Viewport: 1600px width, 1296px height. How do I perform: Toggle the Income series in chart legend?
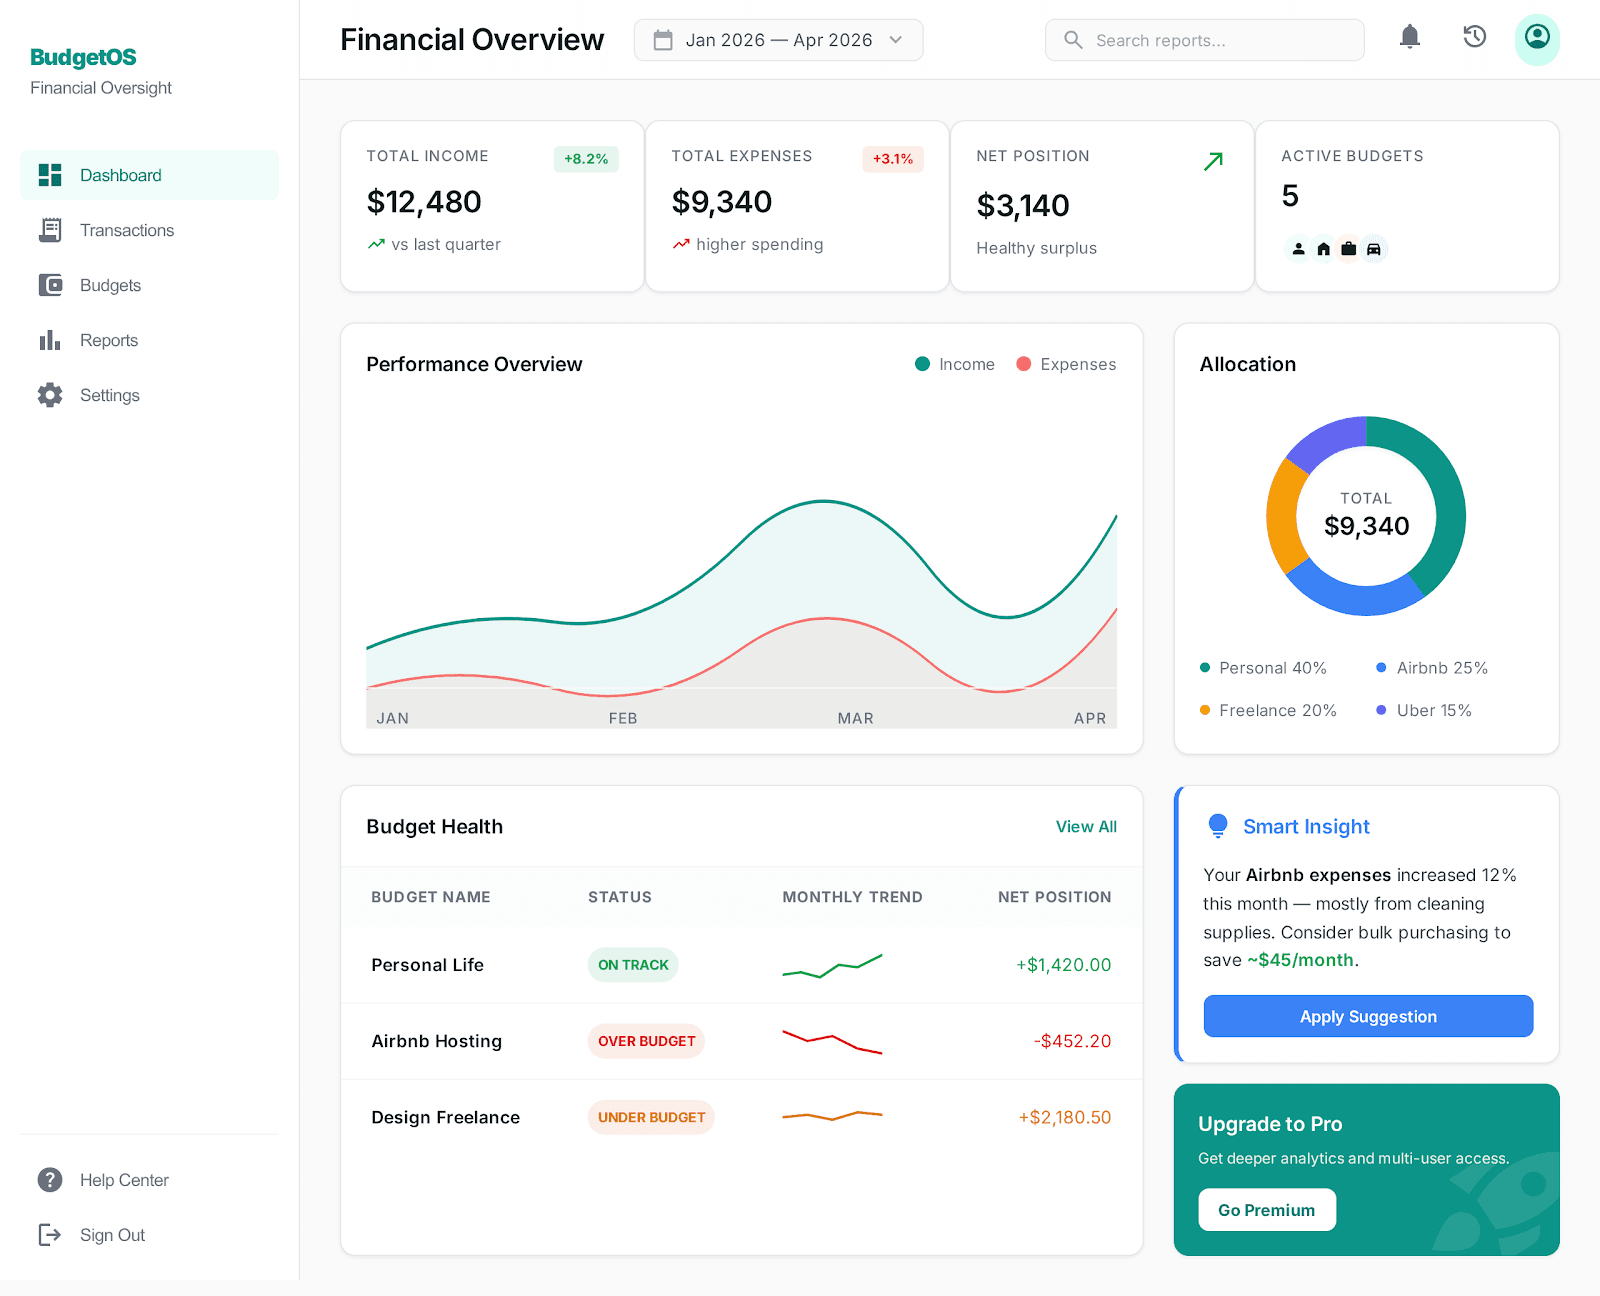click(955, 364)
